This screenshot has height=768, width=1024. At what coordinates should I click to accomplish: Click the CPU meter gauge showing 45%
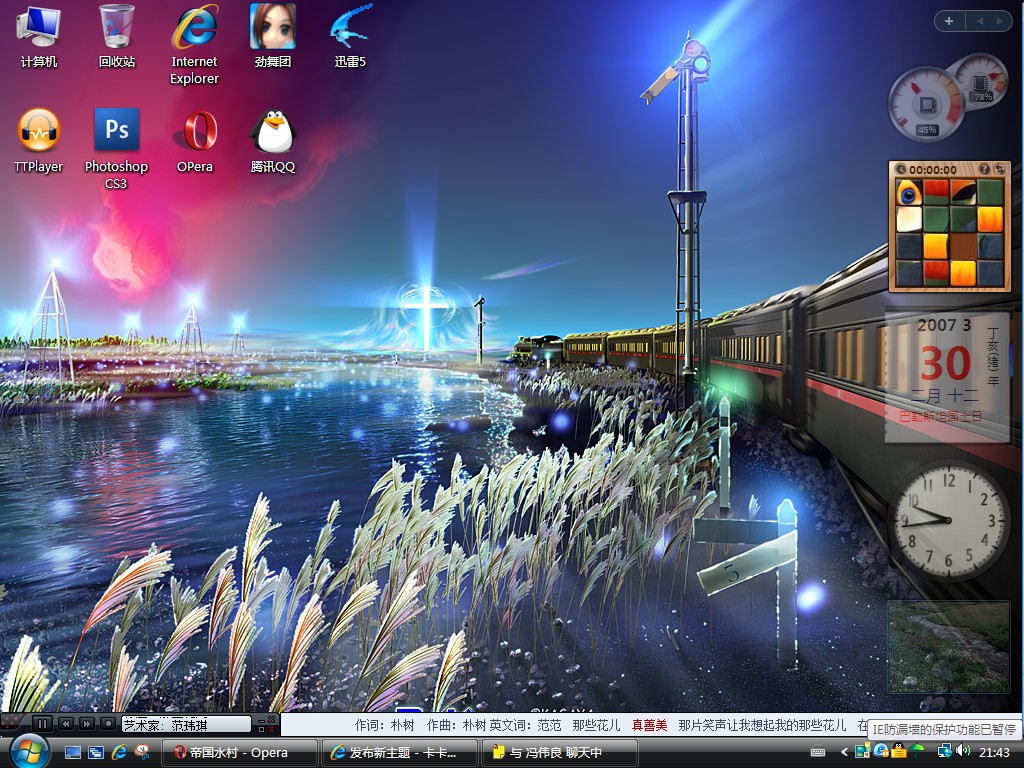925,104
